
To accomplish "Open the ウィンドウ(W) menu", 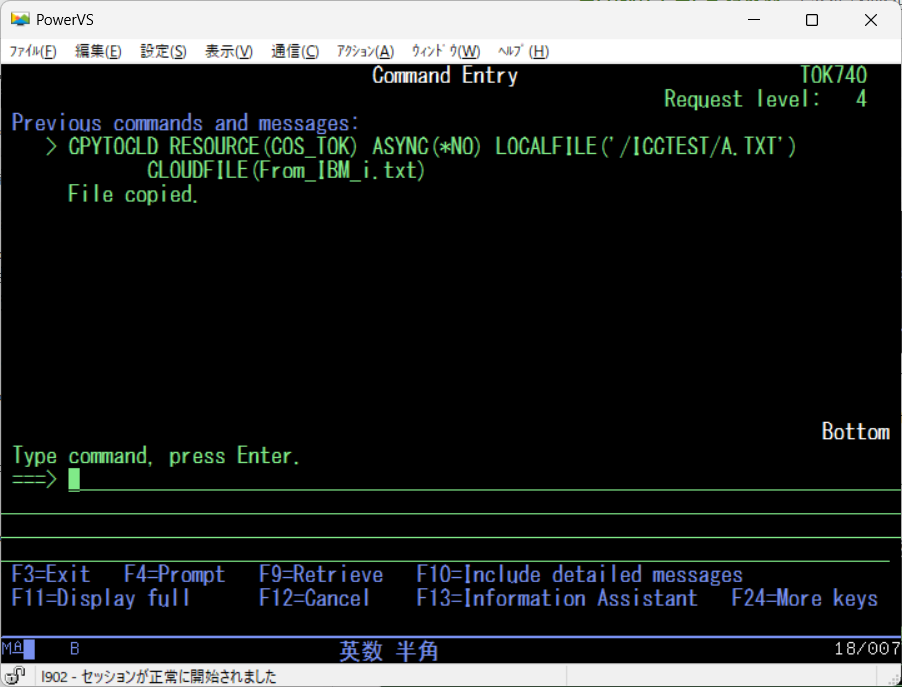I will (446, 51).
